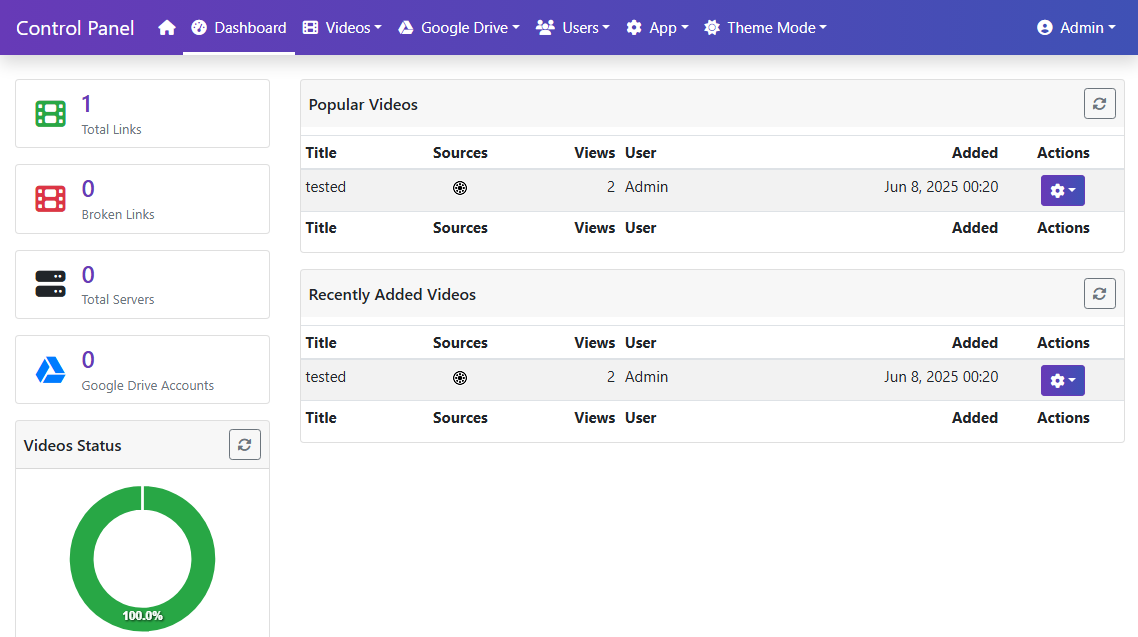This screenshot has height=637, width=1138.
Task: Open the Videos dropdown menu
Action: pos(342,28)
